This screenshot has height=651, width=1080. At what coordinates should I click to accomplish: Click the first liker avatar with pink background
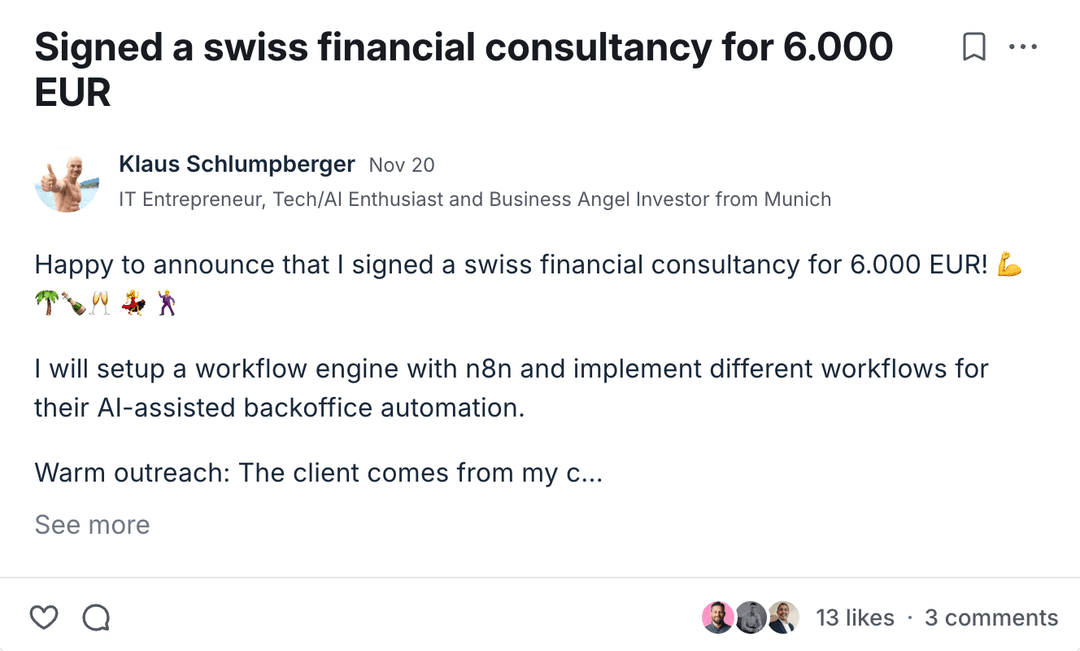click(718, 618)
